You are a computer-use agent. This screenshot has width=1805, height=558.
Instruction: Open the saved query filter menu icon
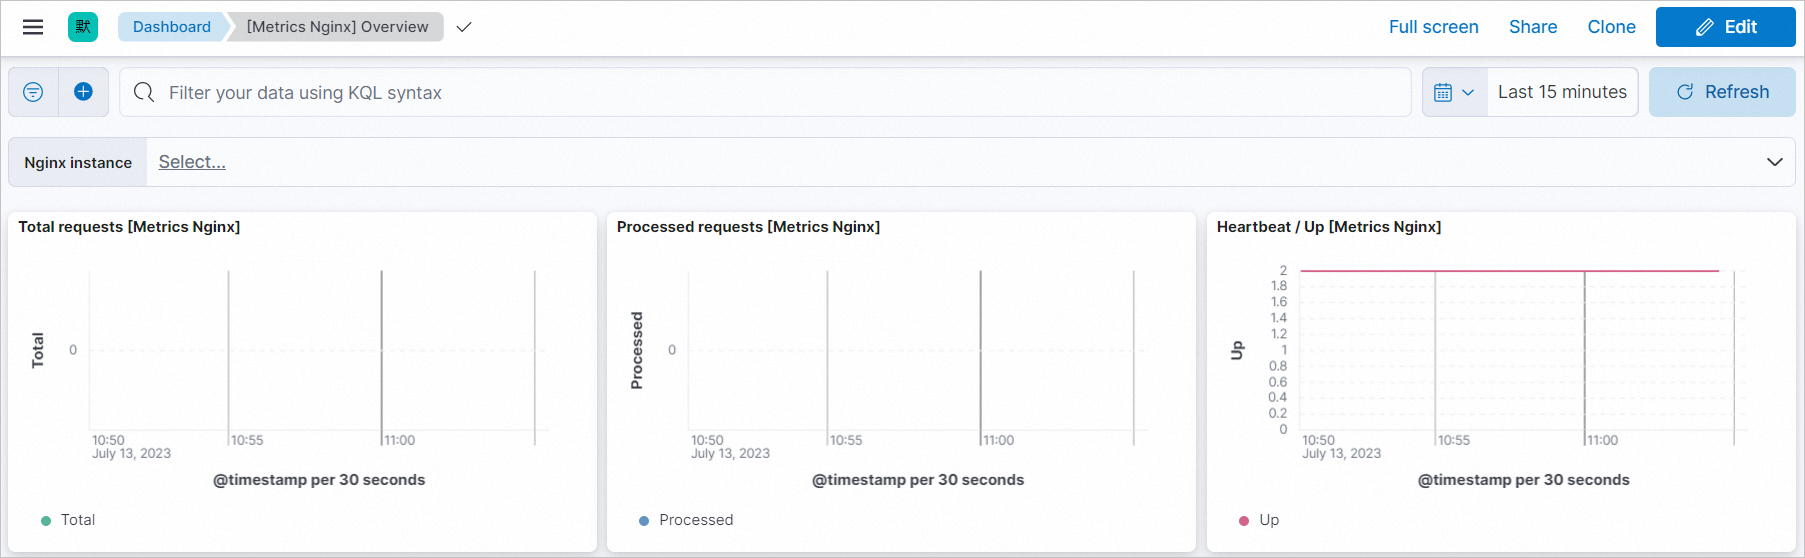pos(33,92)
